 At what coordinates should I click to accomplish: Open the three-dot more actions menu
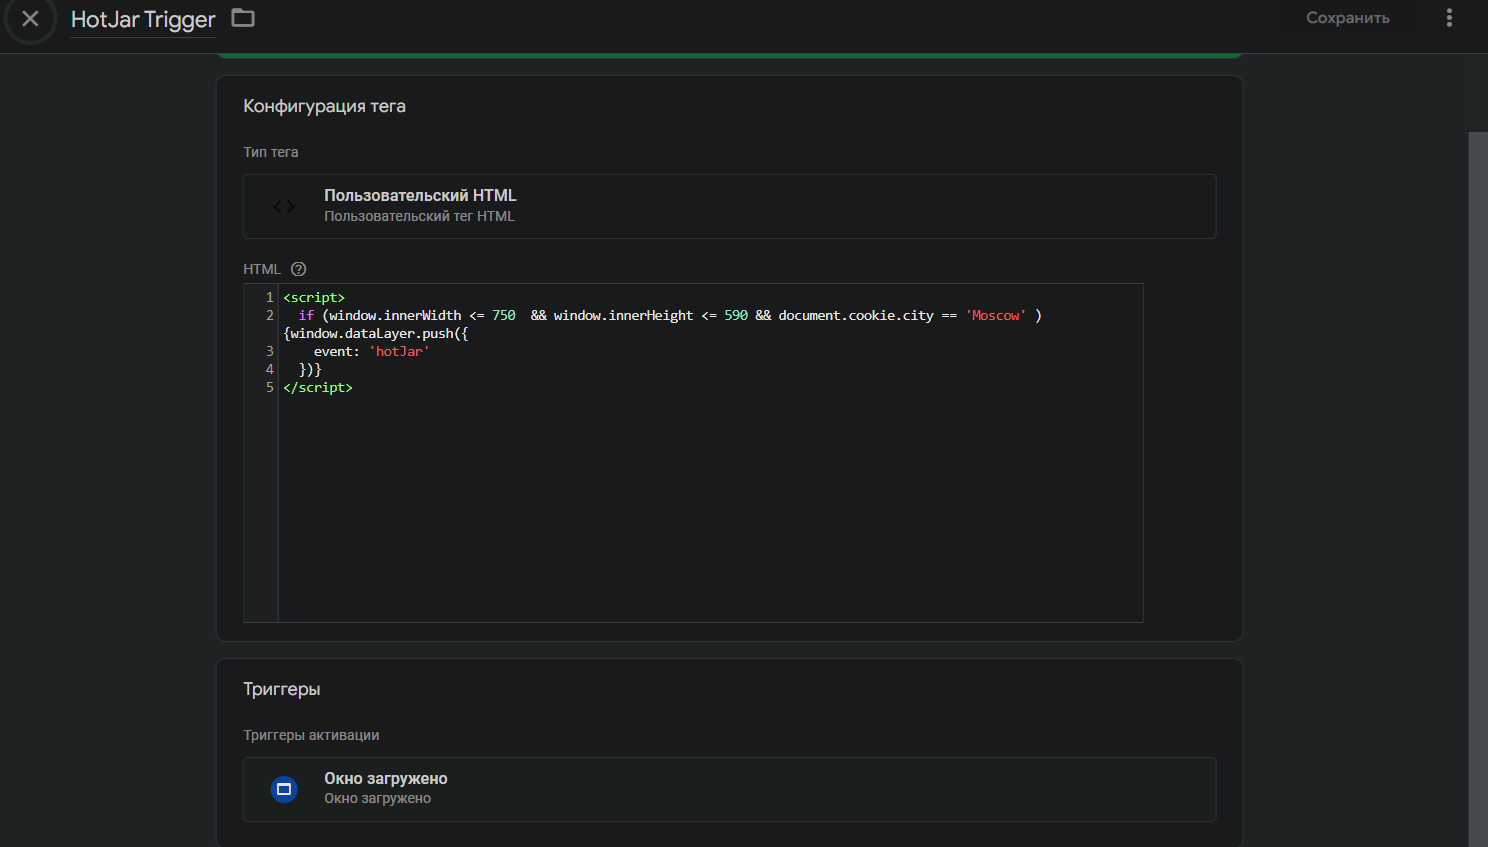click(x=1449, y=18)
